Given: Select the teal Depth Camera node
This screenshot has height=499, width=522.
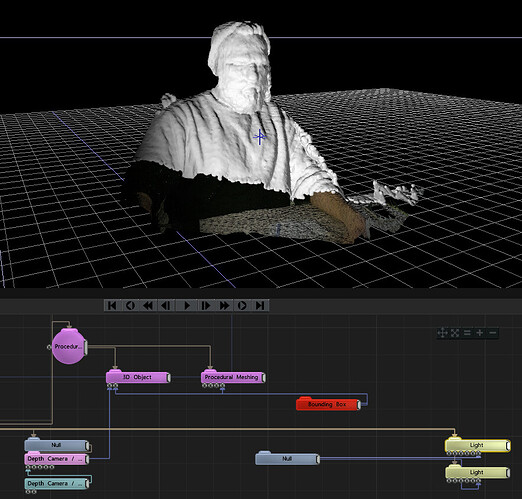Looking at the screenshot, I should 56,483.
